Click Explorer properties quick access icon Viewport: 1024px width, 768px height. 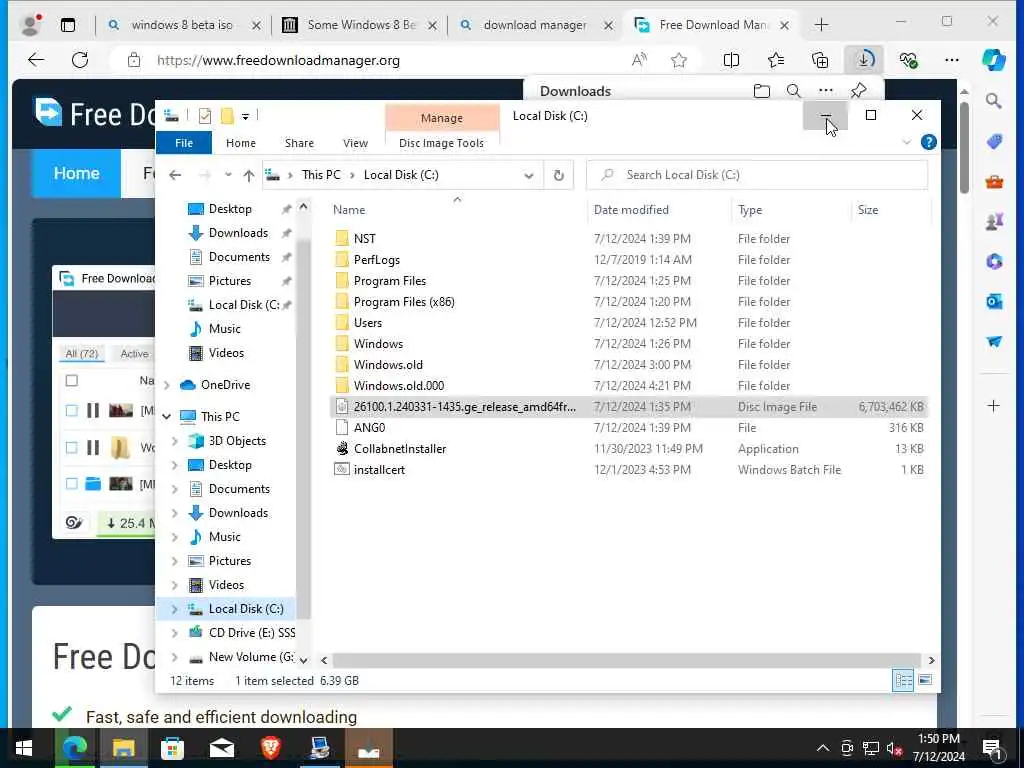[204, 116]
